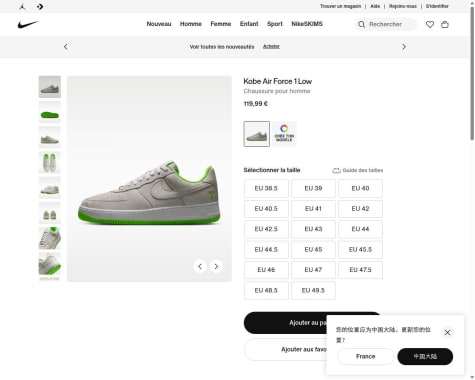Open the Jordan brand logo link
Viewport: 475px width, 380px height.
coord(22,6)
